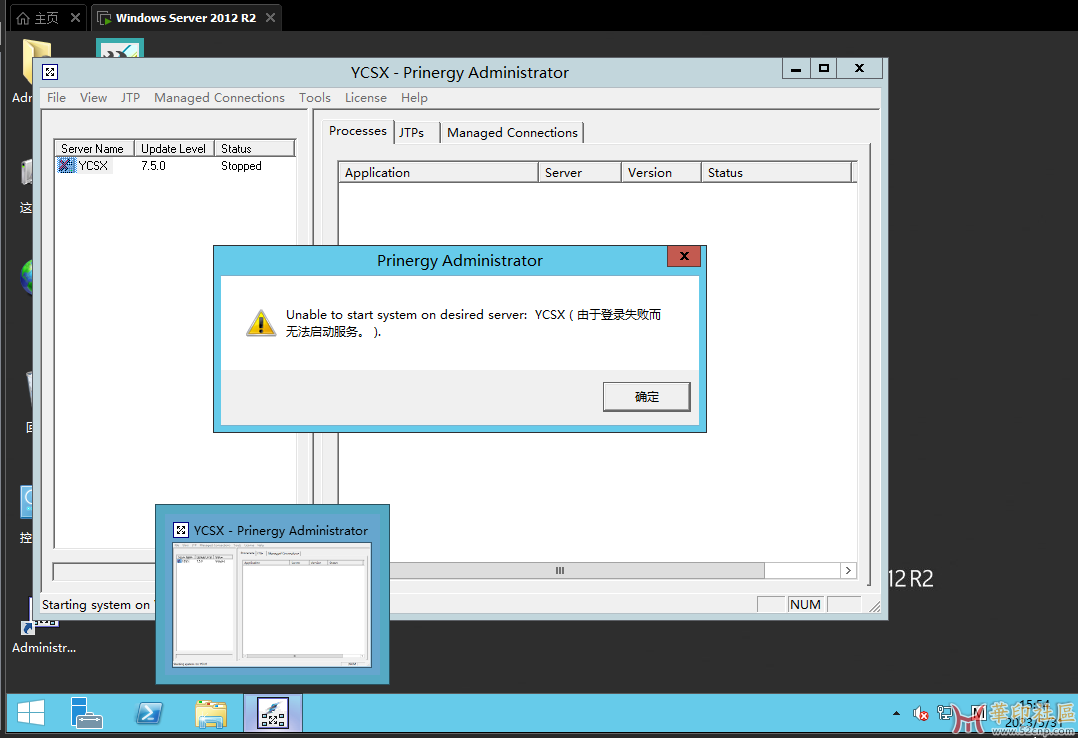The image size is (1078, 738).
Task: Minimize the YCSX Prinergy Administrator window
Action: tap(796, 68)
